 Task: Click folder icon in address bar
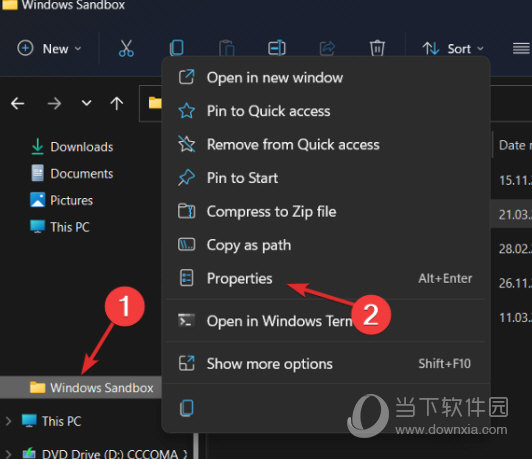click(x=155, y=103)
